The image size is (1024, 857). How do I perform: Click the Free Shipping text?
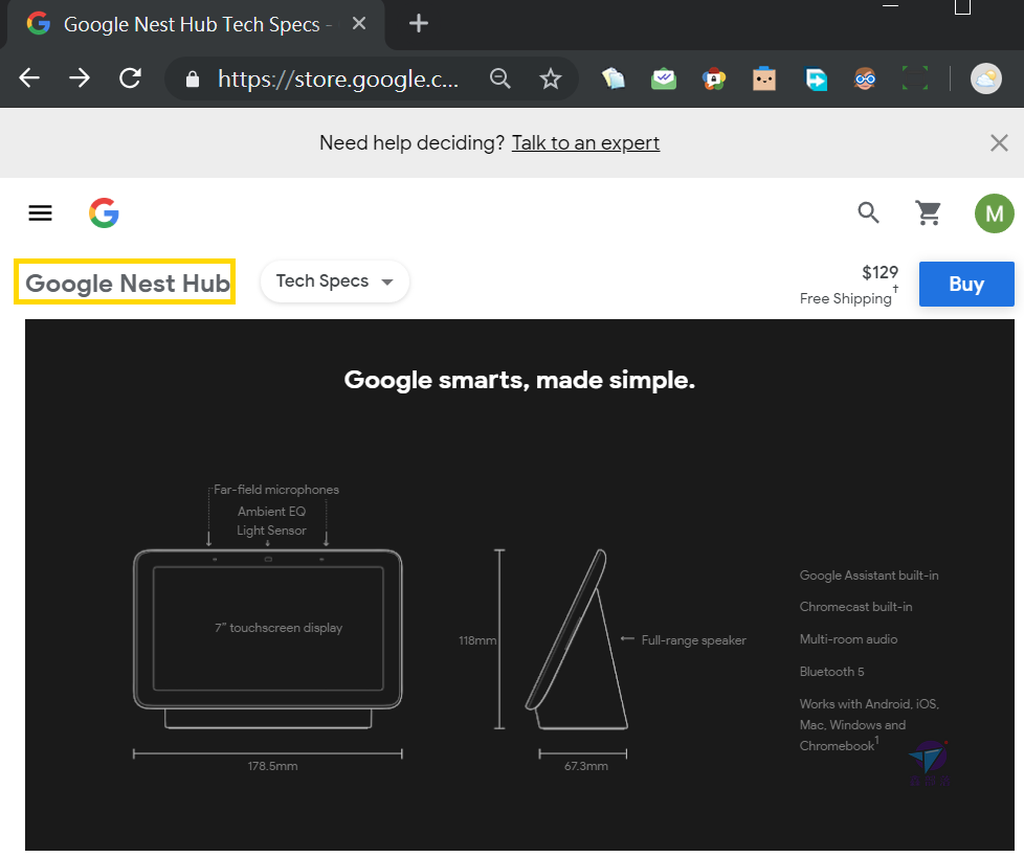pos(846,299)
